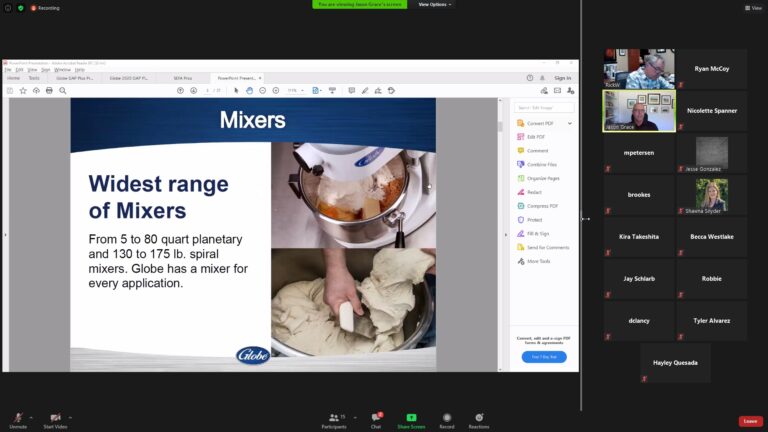768x432 pixels.
Task: Open audio options arrow beside Unmute
Action: tap(31, 417)
